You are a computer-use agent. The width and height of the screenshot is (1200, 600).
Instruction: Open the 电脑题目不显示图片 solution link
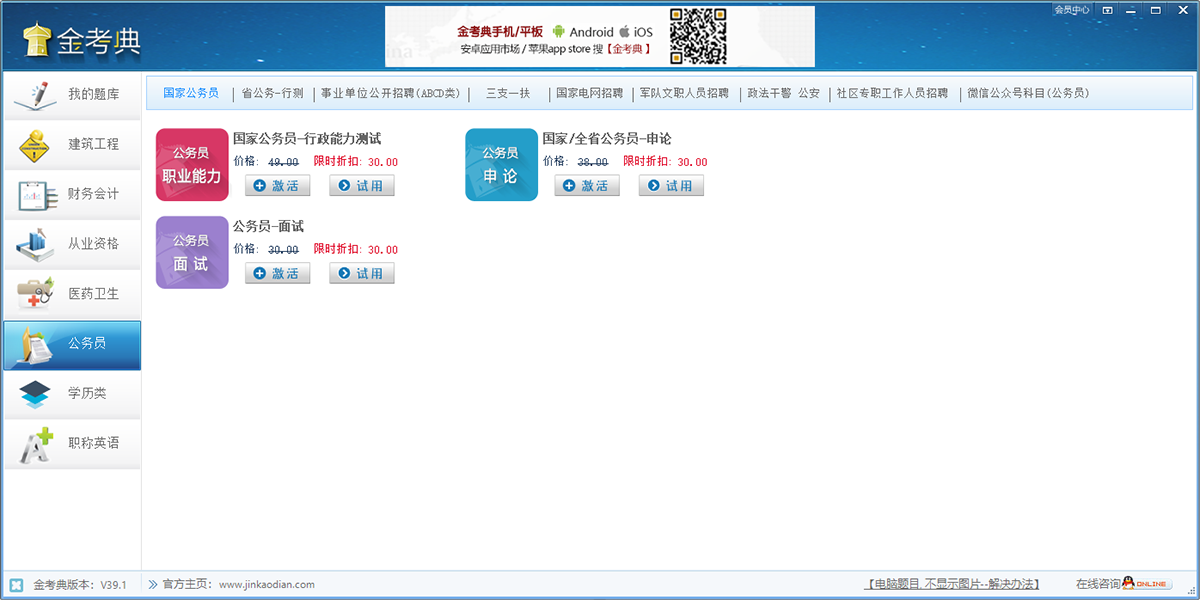click(952, 584)
